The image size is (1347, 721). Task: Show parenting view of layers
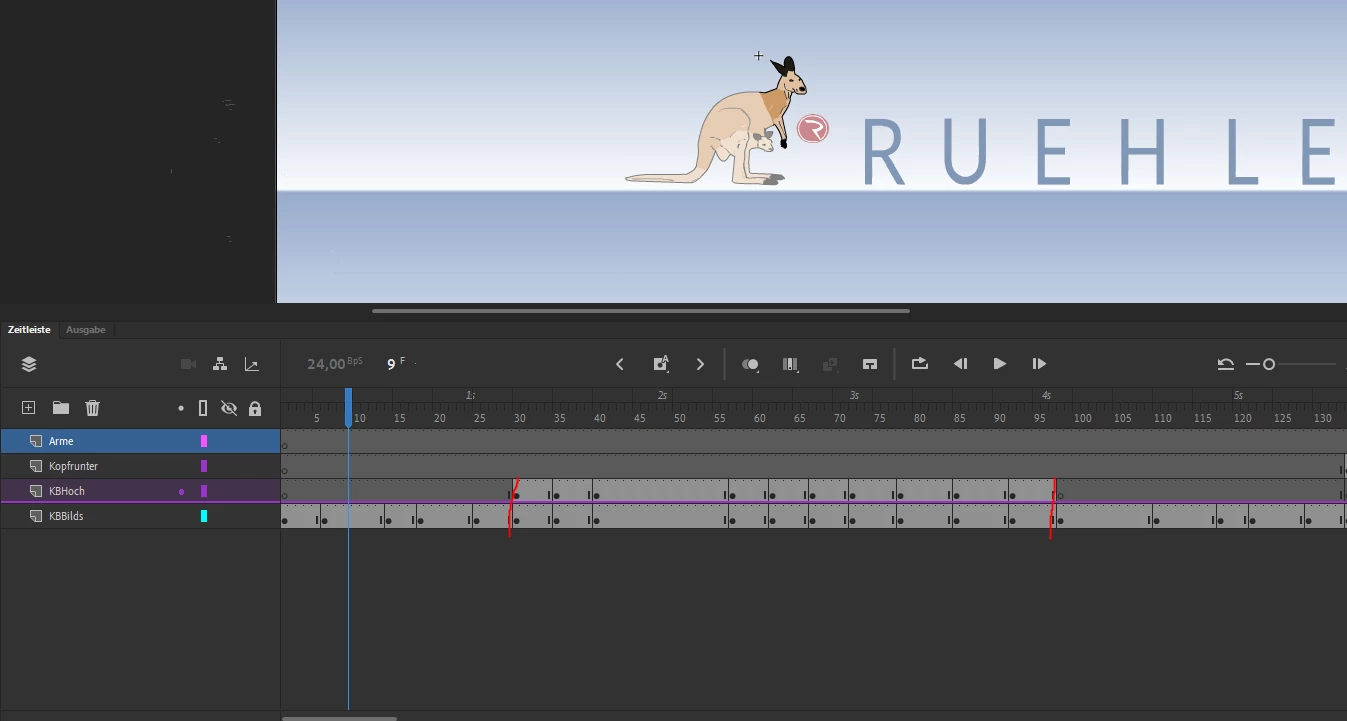point(220,364)
